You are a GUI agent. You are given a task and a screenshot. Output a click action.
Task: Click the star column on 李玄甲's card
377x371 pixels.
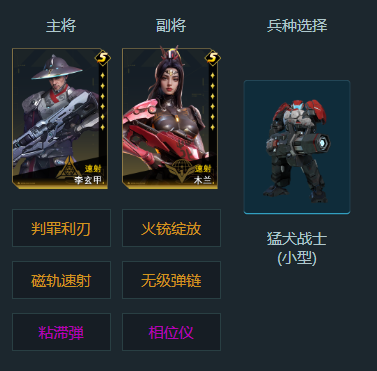102,101
